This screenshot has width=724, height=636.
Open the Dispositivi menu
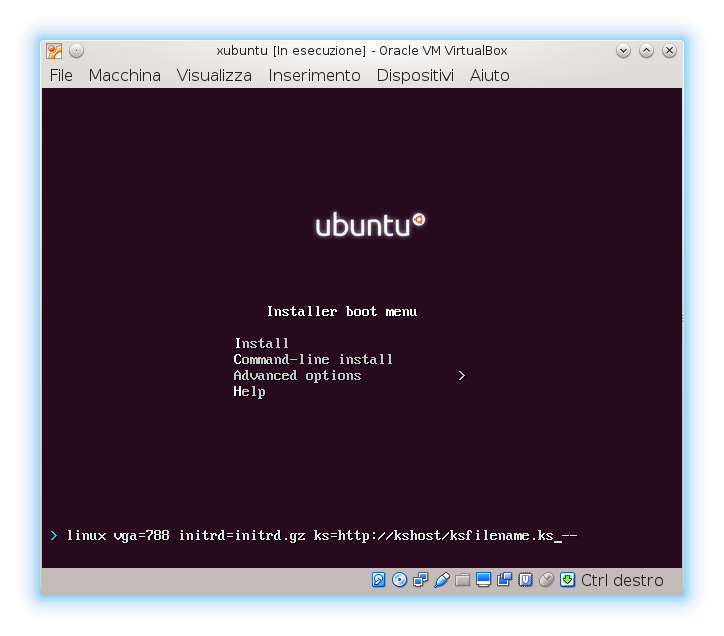[415, 75]
